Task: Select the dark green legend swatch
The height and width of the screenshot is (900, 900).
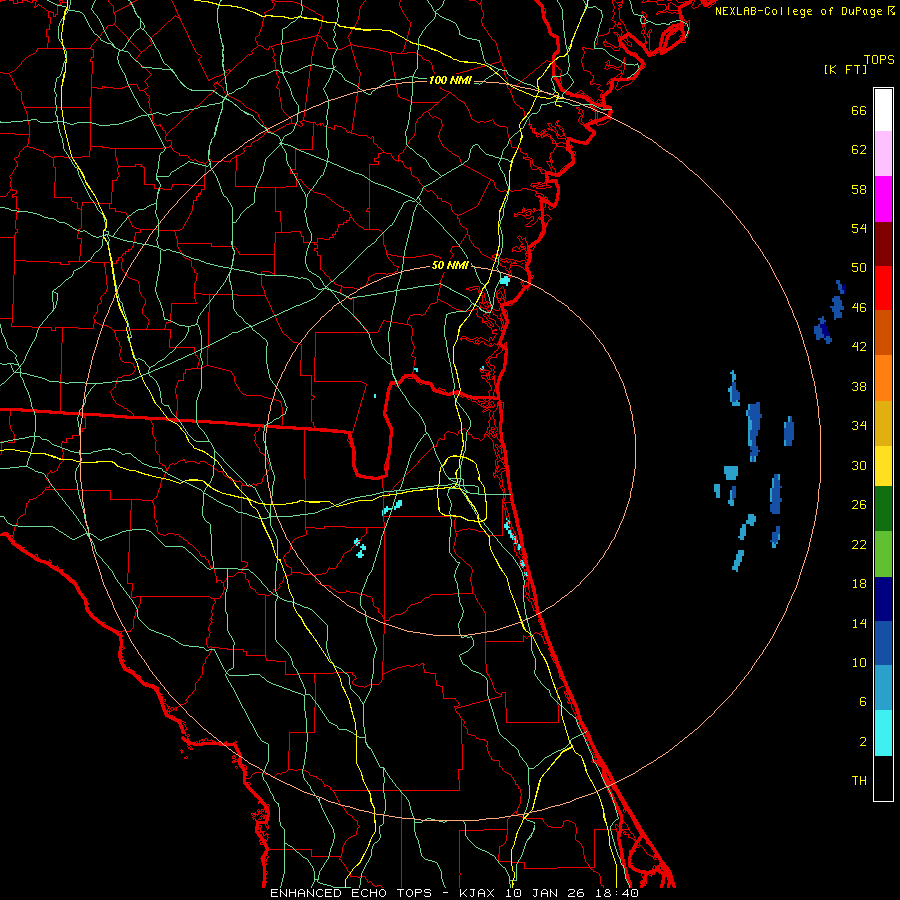Action: [x=883, y=509]
